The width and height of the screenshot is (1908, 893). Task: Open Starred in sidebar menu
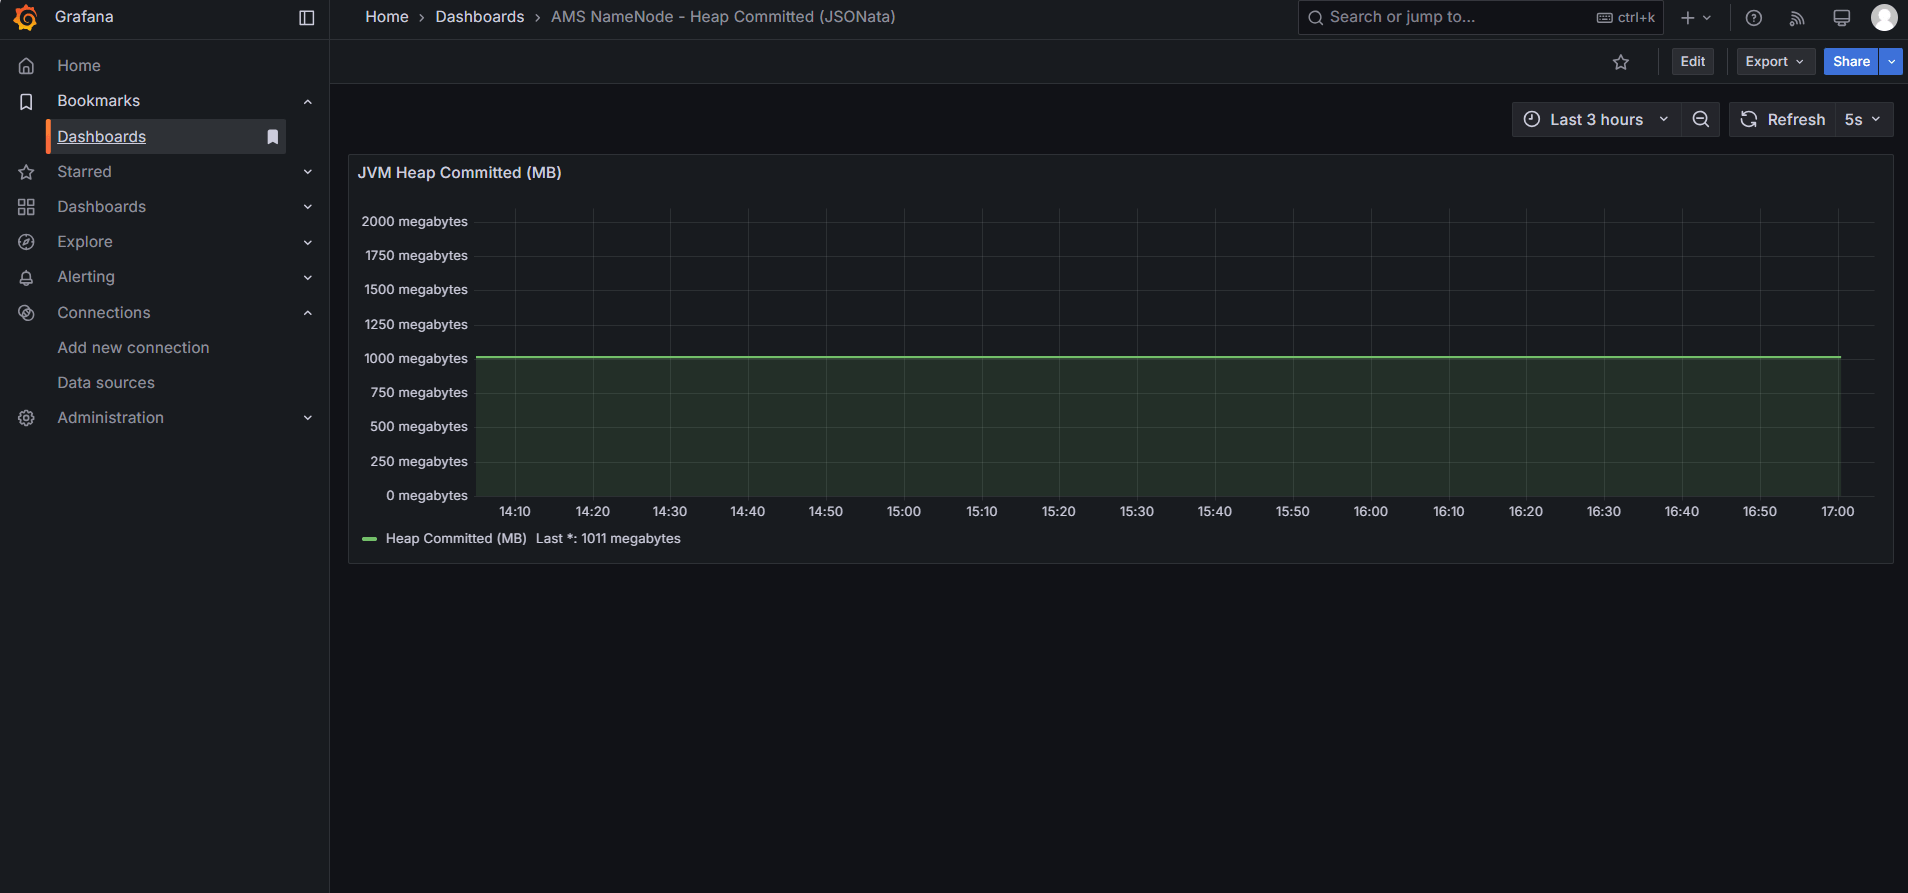(84, 172)
